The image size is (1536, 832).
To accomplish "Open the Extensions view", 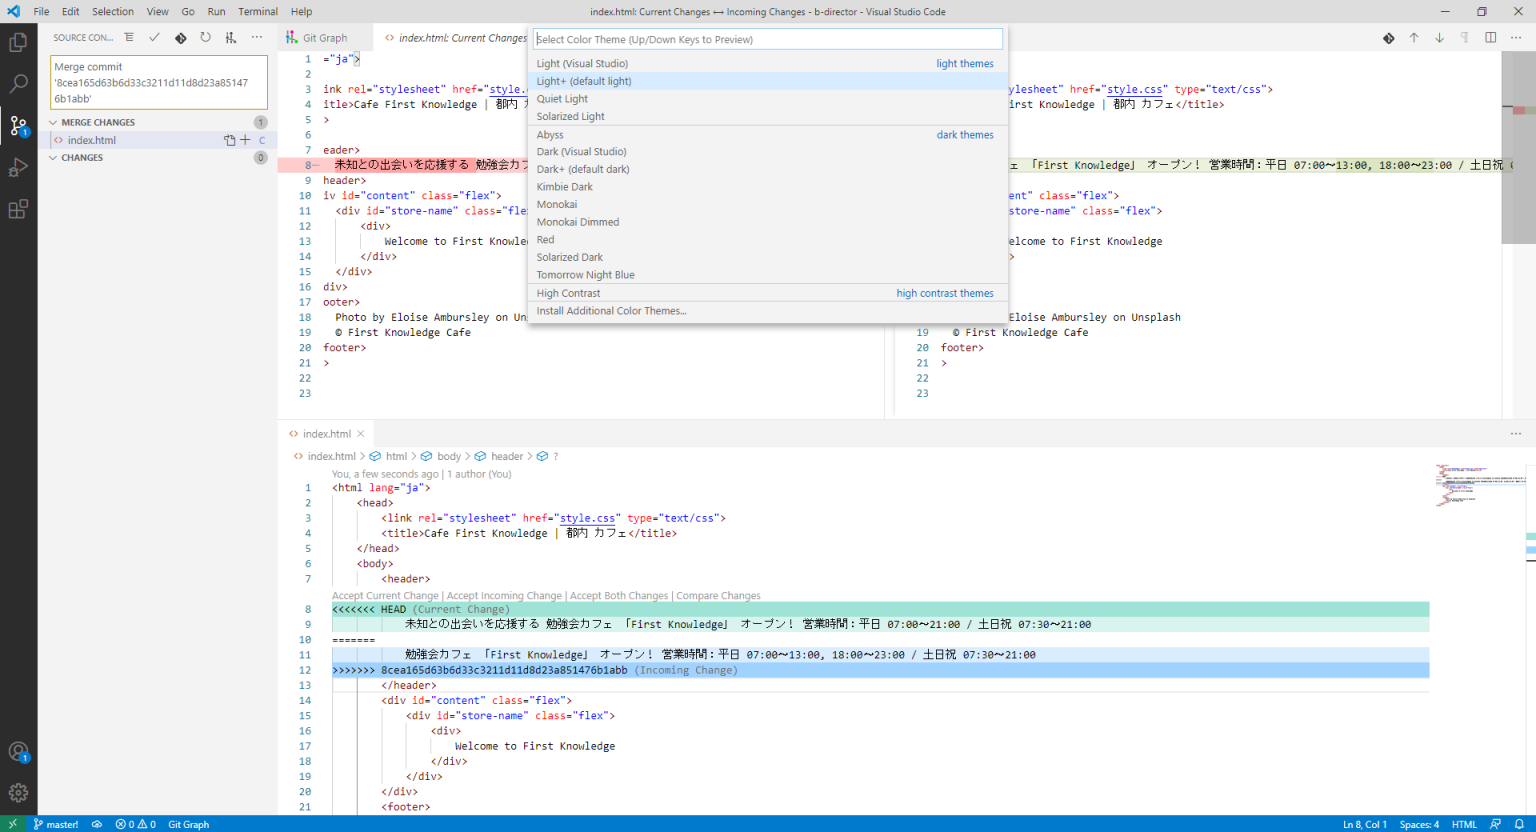I will pyautogui.click(x=18, y=207).
